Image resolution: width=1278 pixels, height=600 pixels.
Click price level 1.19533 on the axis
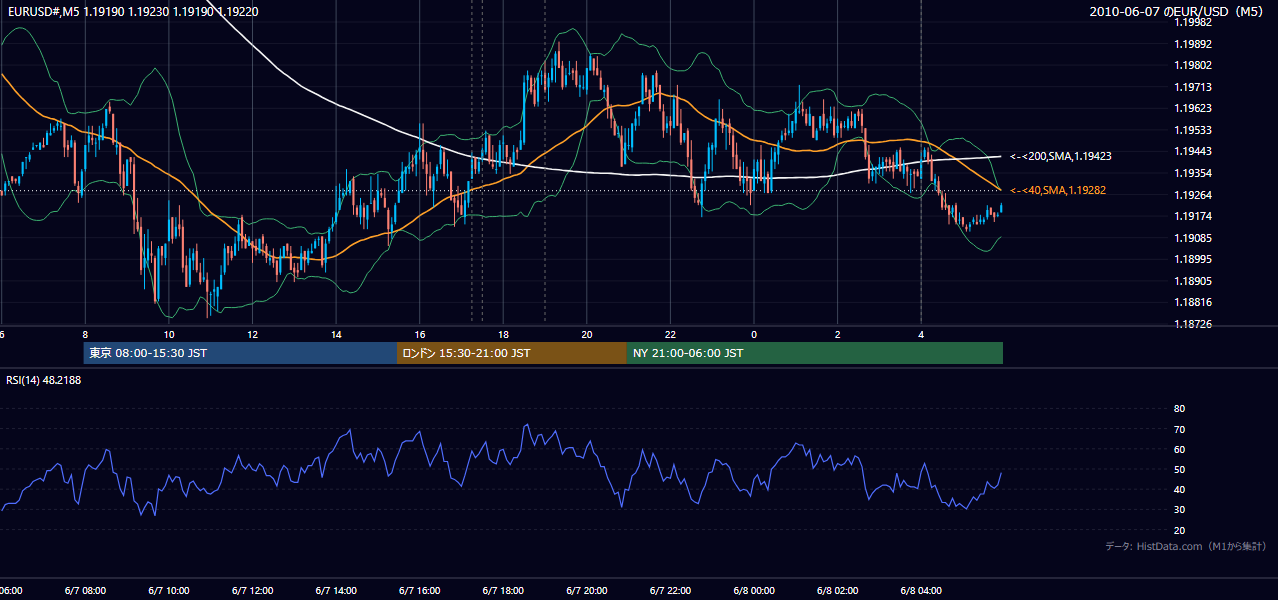tap(1192, 130)
